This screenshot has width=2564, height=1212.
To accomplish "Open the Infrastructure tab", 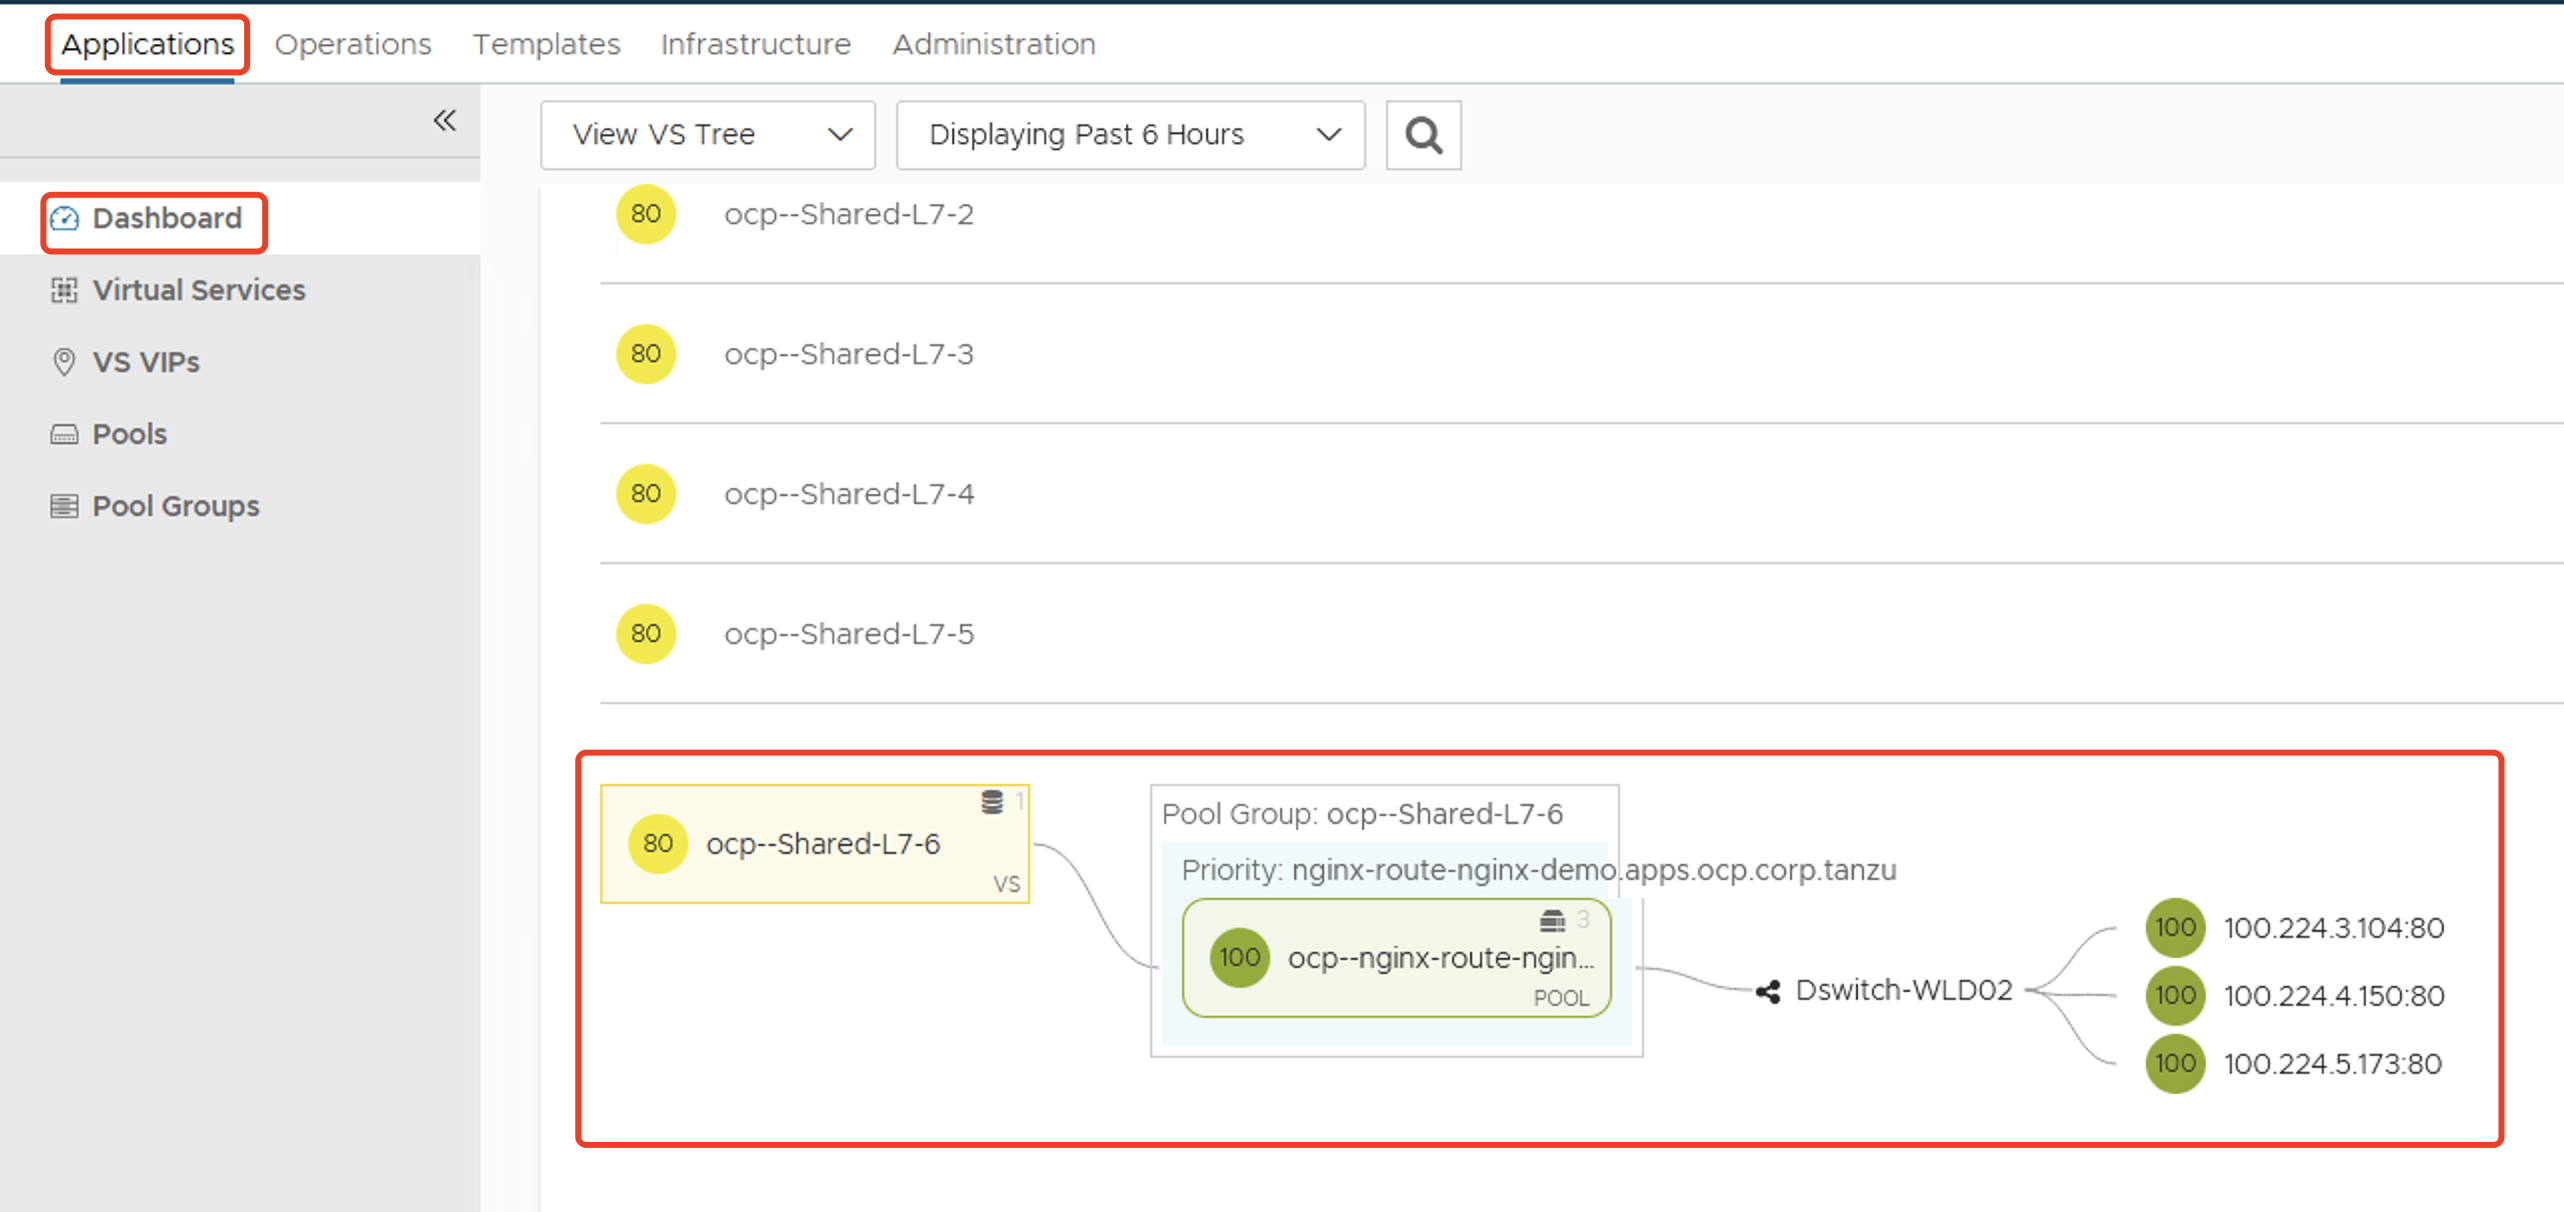I will tap(755, 44).
